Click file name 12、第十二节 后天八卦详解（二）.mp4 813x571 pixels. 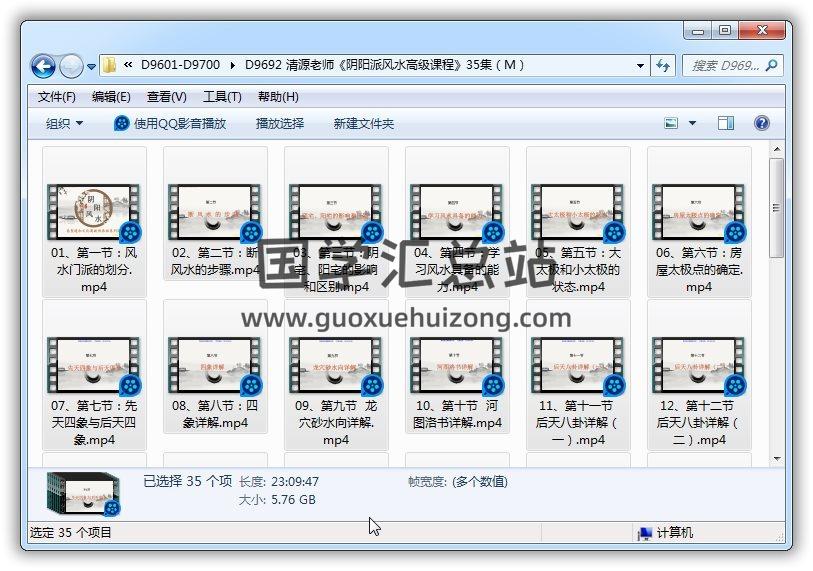coord(699,423)
